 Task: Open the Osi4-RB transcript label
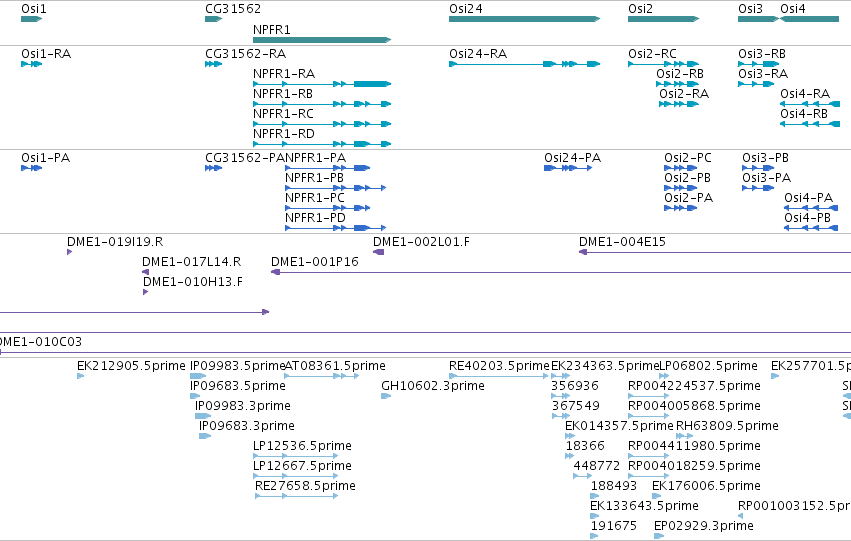(804, 114)
